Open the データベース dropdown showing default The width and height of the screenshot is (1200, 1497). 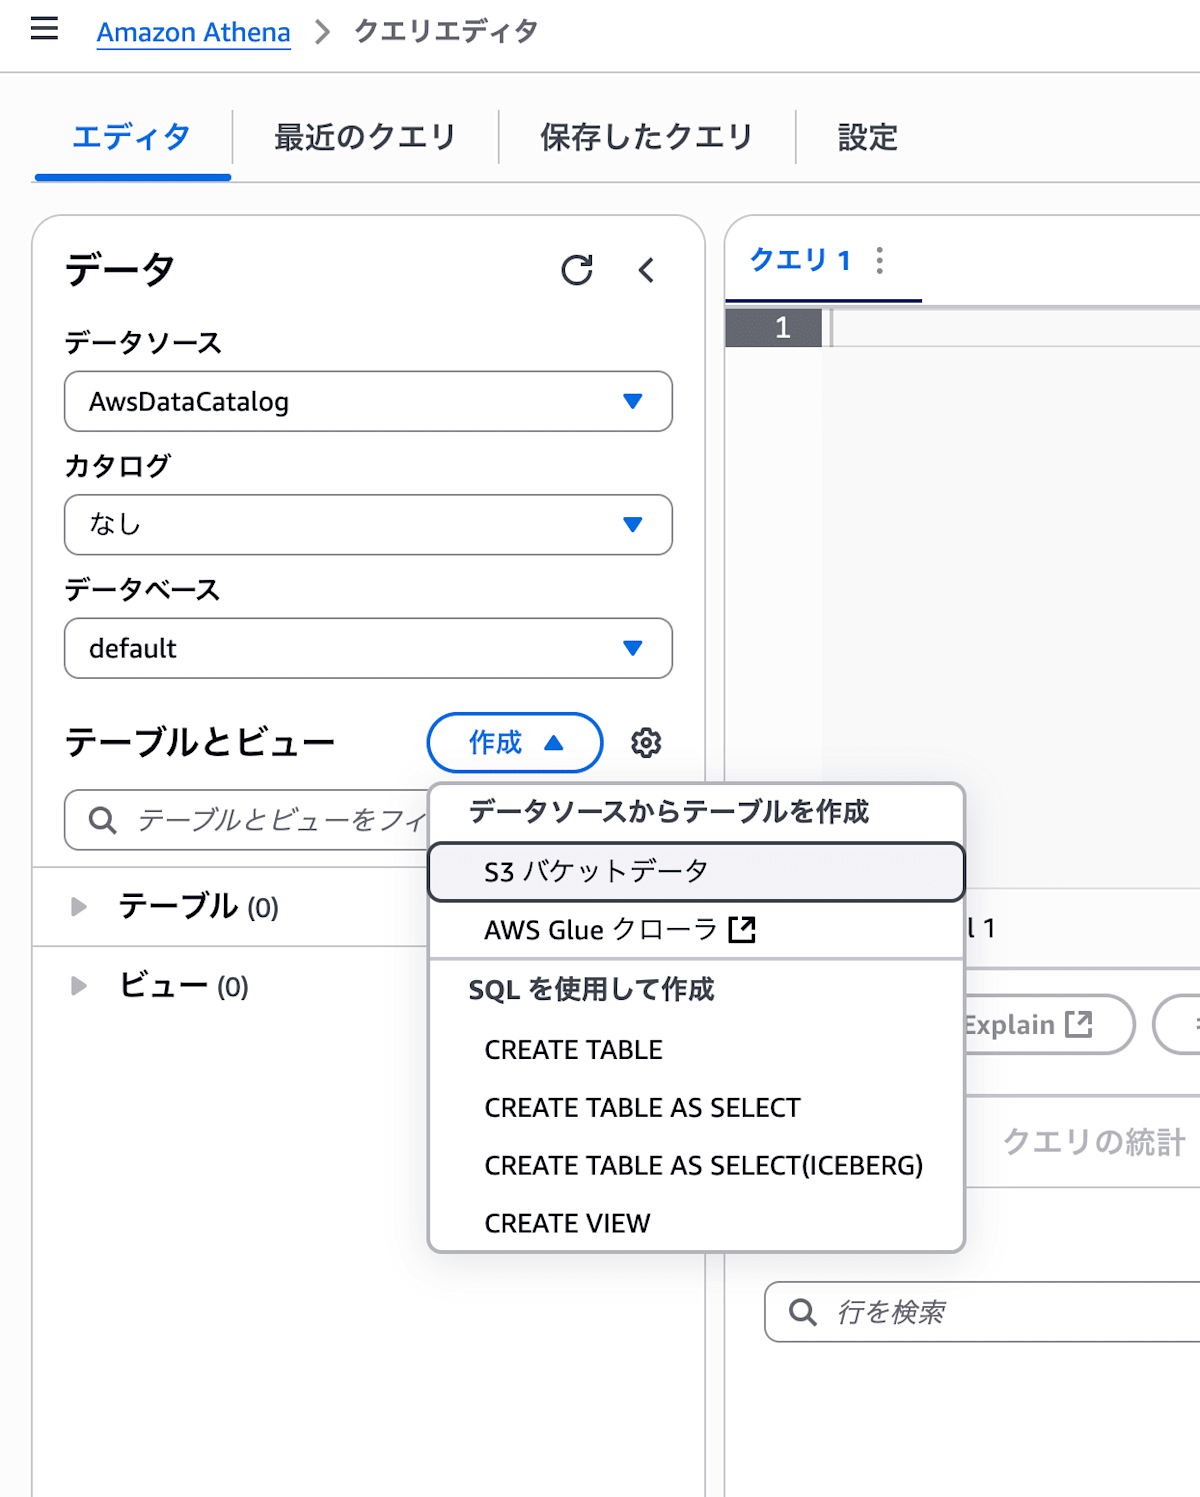point(368,648)
